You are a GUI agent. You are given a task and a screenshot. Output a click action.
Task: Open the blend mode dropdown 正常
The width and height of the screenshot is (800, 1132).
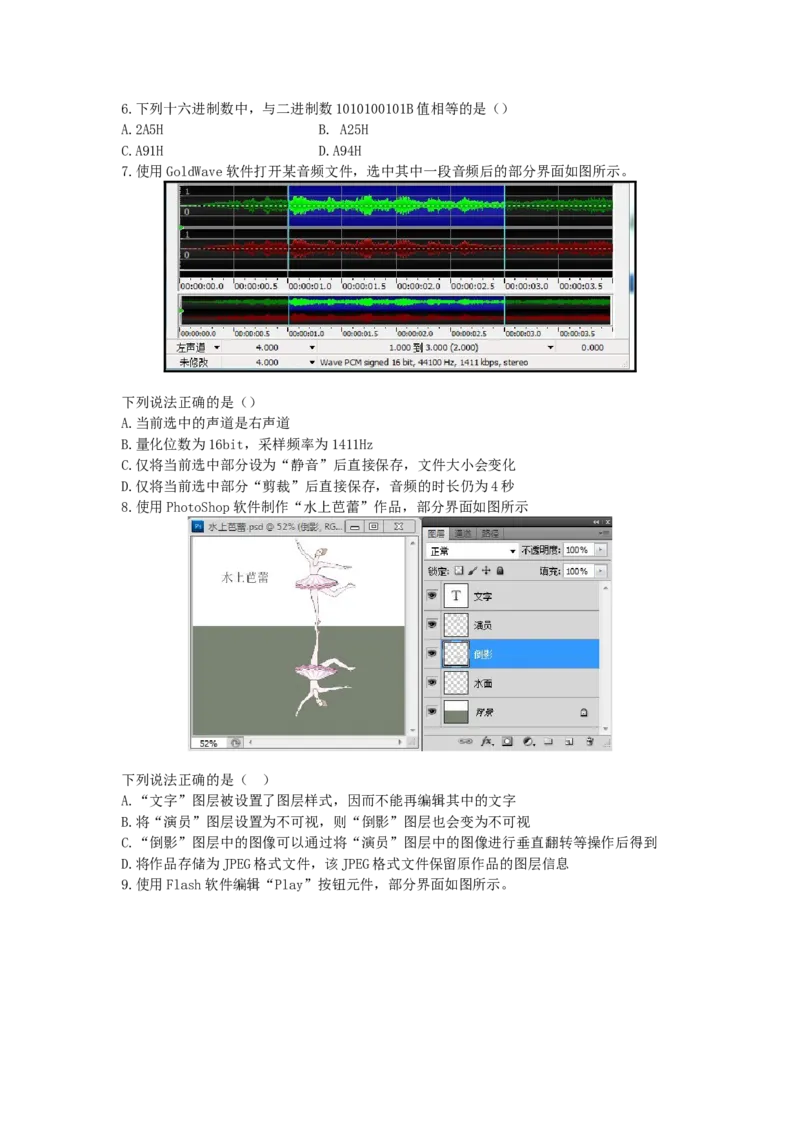tap(472, 551)
